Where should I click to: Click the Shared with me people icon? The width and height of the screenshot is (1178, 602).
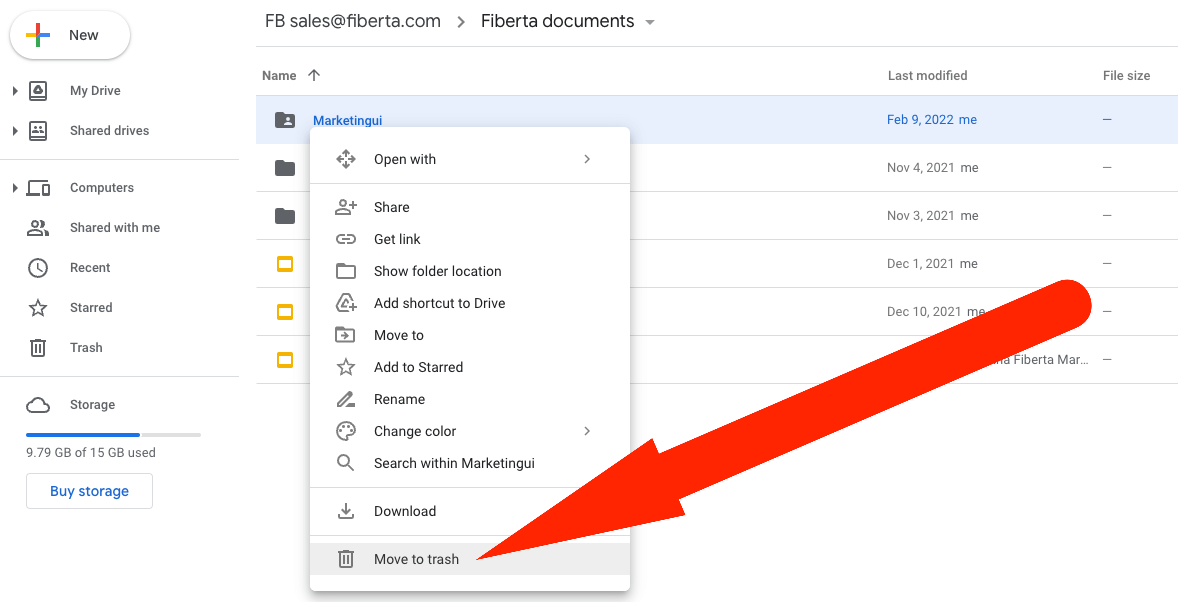(x=38, y=228)
